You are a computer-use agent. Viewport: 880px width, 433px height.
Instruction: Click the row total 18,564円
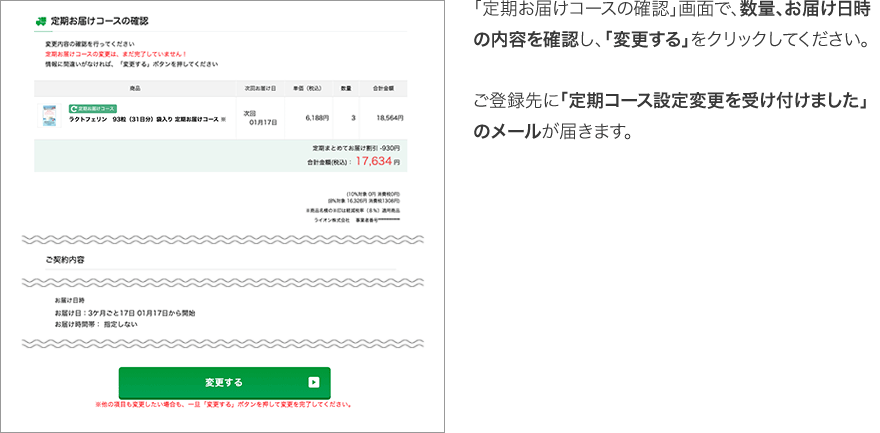(389, 118)
